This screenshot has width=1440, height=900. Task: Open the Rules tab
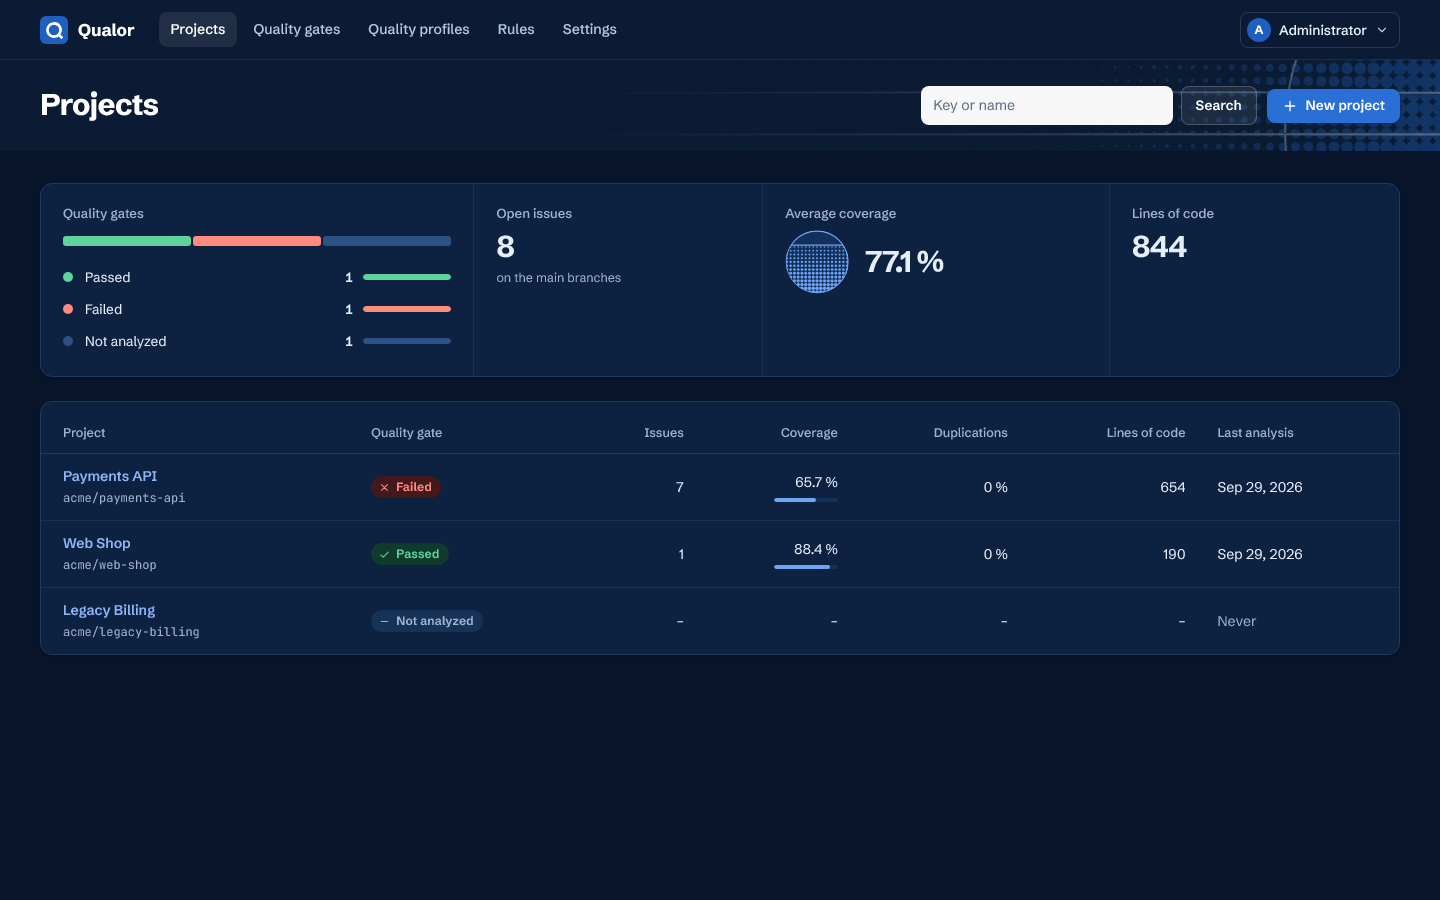tap(516, 29)
